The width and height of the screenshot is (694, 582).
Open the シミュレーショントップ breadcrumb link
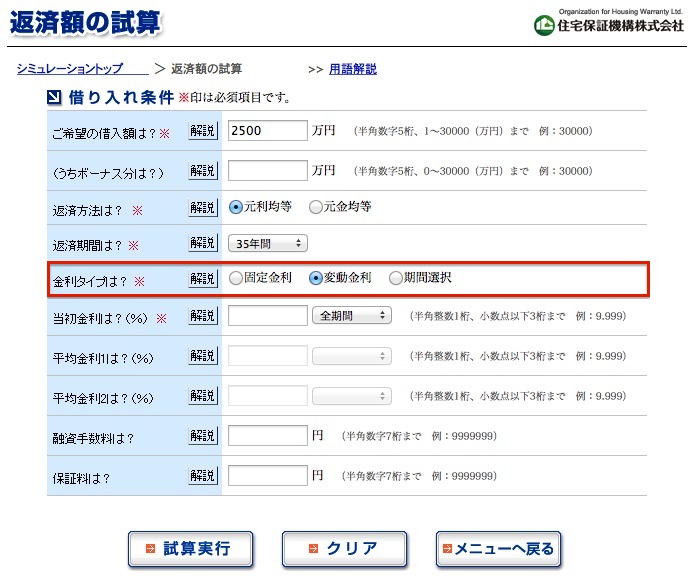[x=82, y=69]
